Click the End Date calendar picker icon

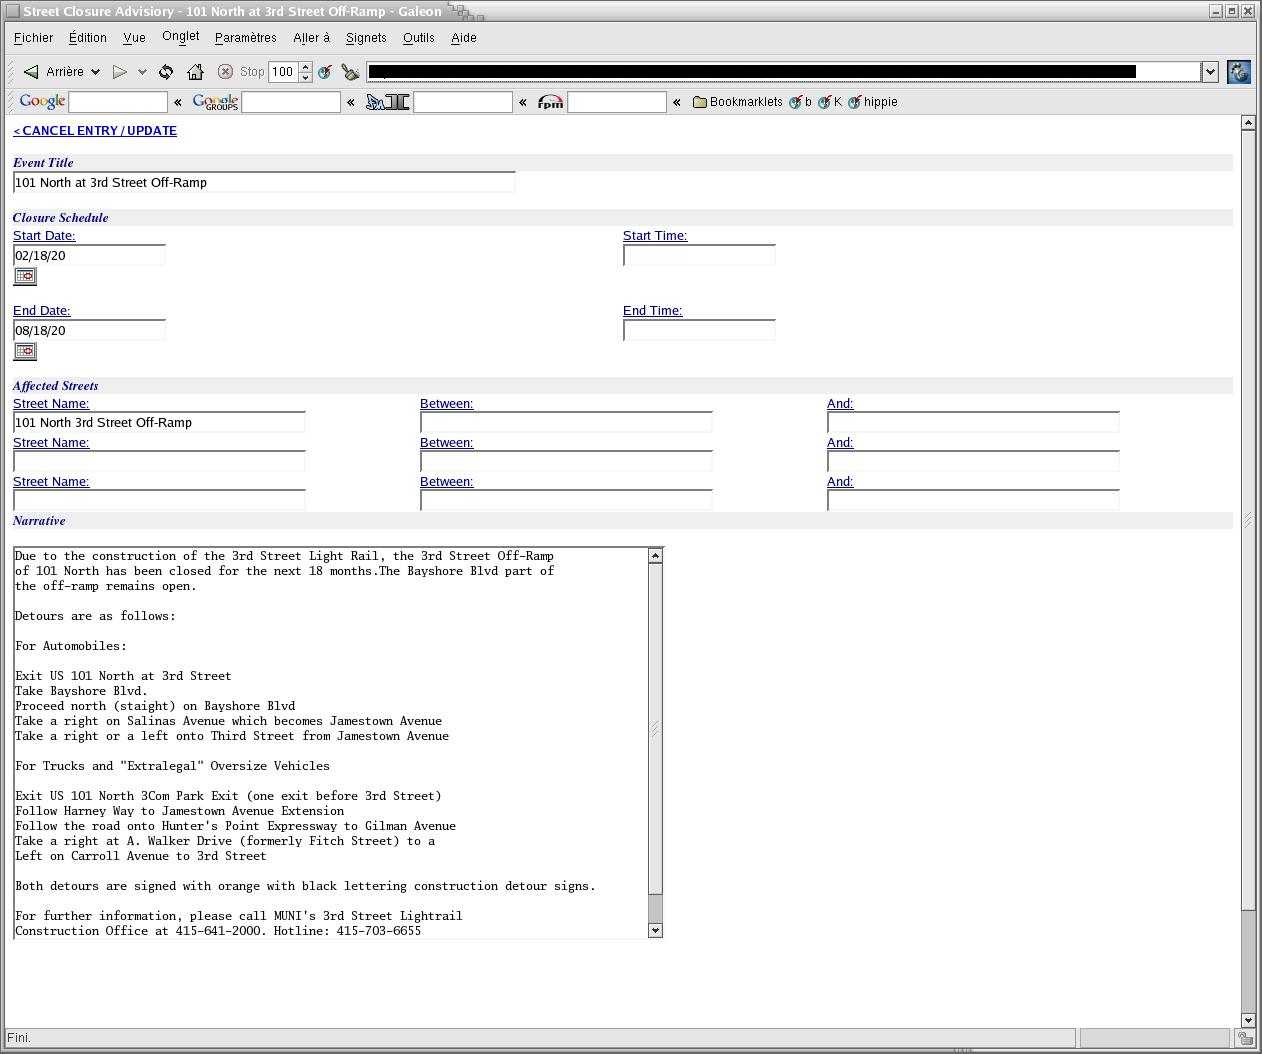tap(25, 352)
